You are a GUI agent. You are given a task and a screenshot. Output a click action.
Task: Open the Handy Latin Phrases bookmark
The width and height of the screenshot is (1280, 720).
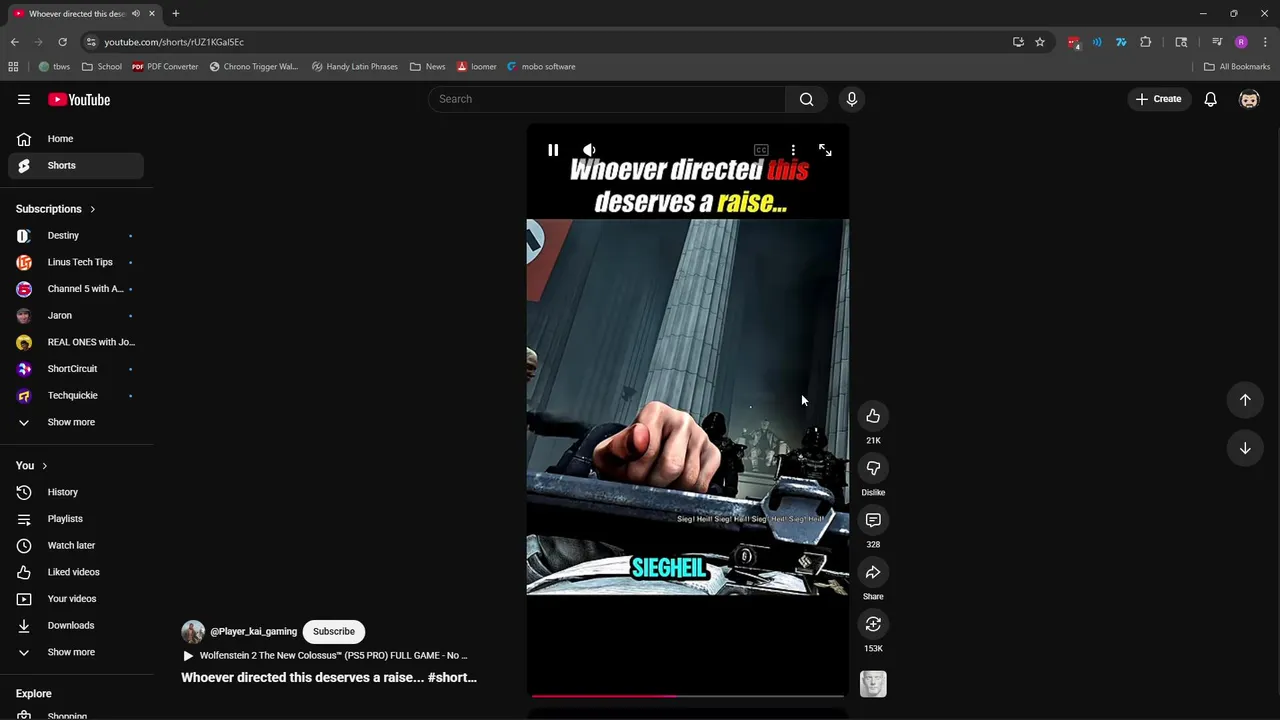355,67
